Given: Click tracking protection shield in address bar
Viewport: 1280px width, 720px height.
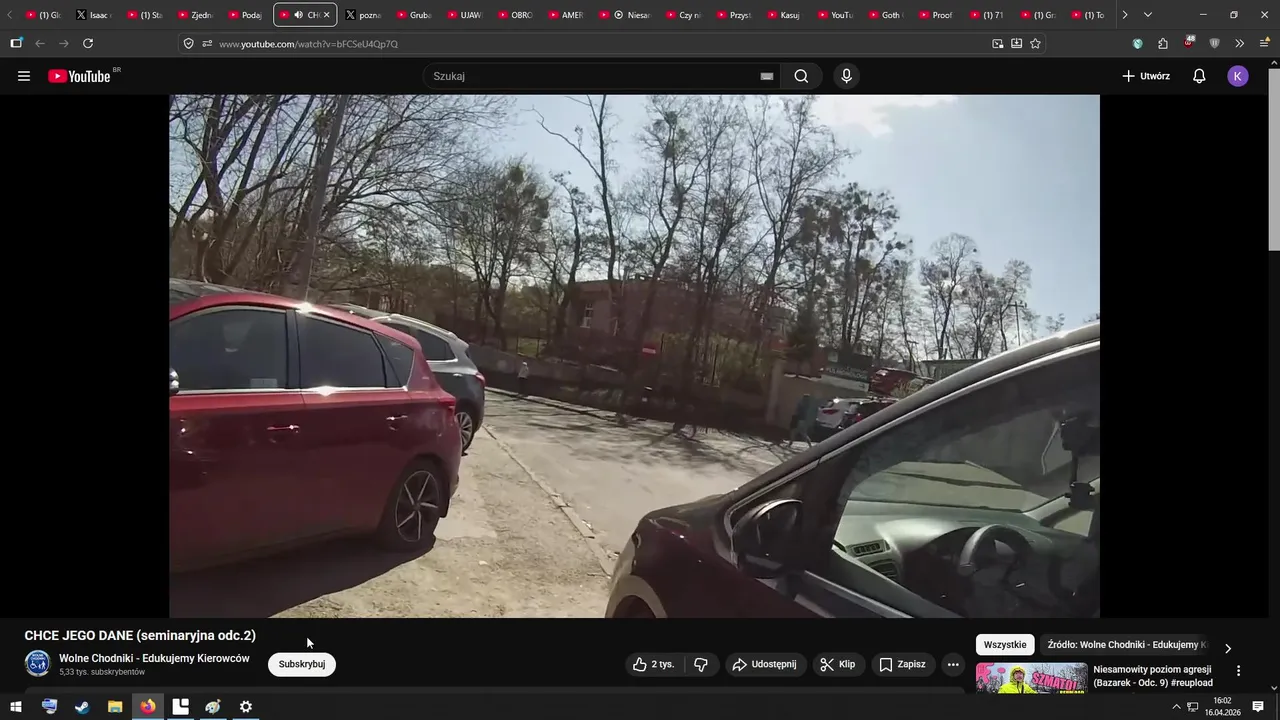Looking at the screenshot, I should coord(189,43).
